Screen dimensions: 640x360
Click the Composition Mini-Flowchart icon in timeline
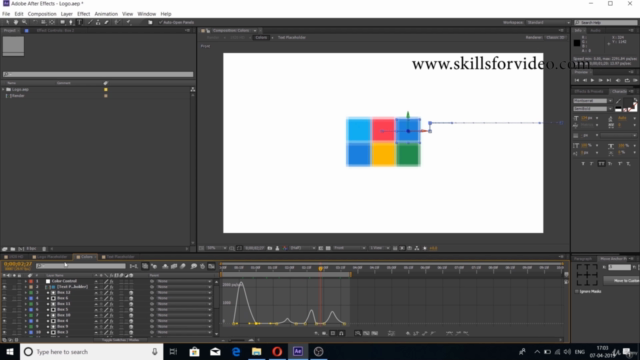click(x=133, y=266)
